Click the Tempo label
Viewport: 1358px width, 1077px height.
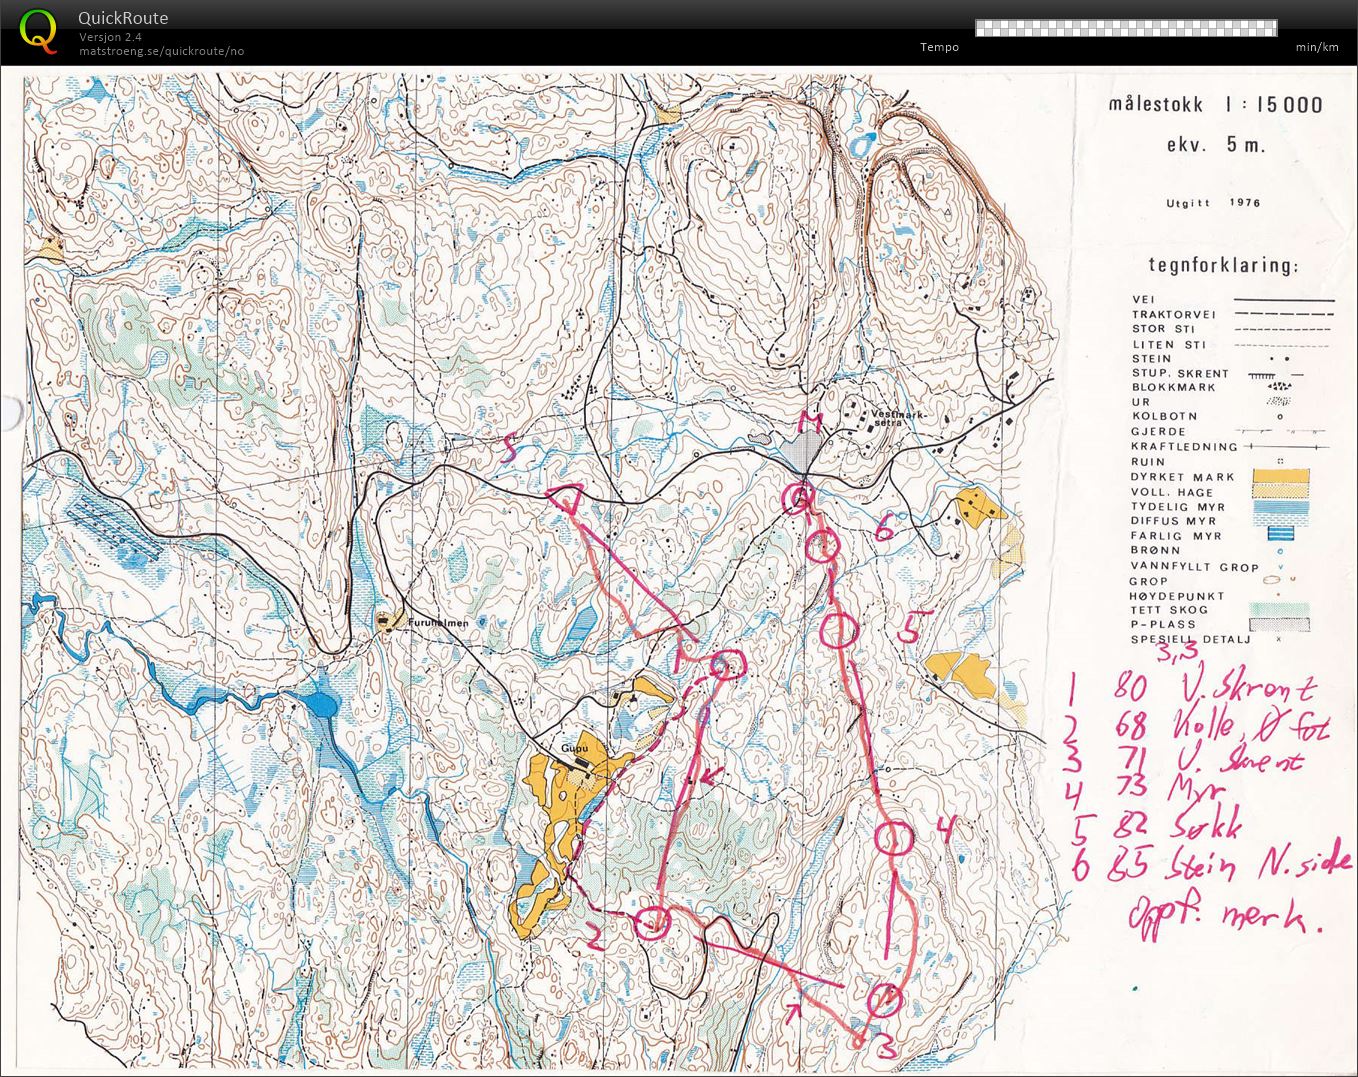point(939,47)
